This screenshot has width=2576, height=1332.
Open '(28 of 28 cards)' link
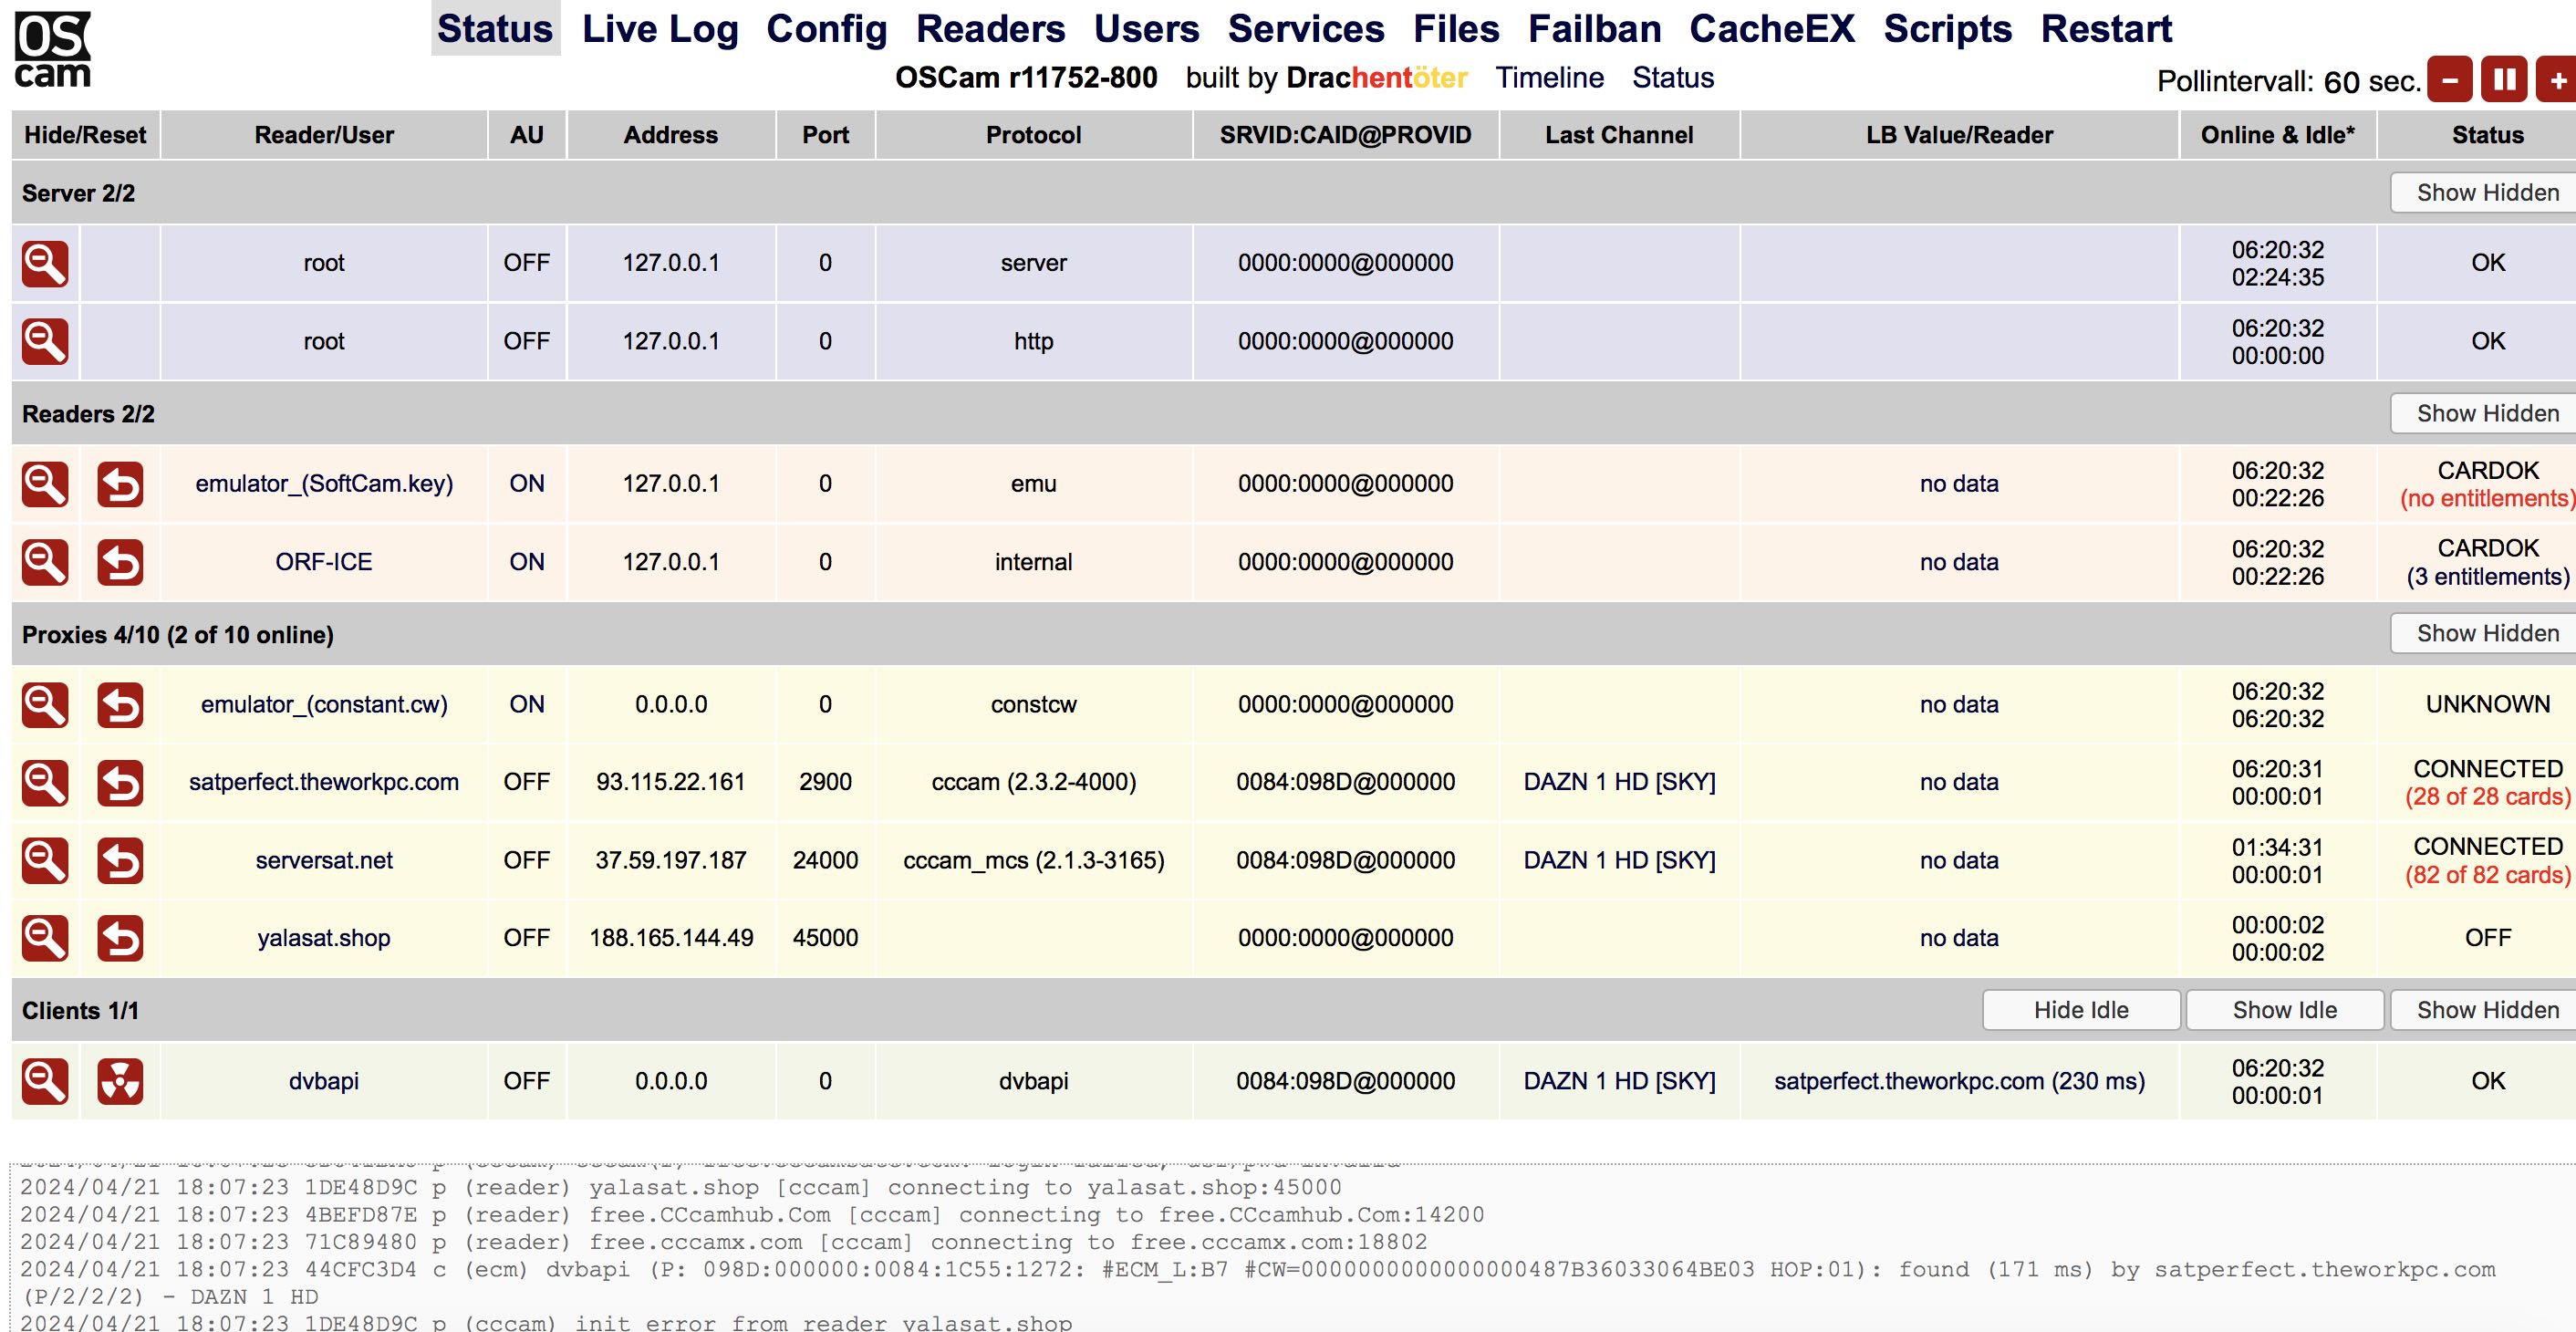pos(2487,797)
